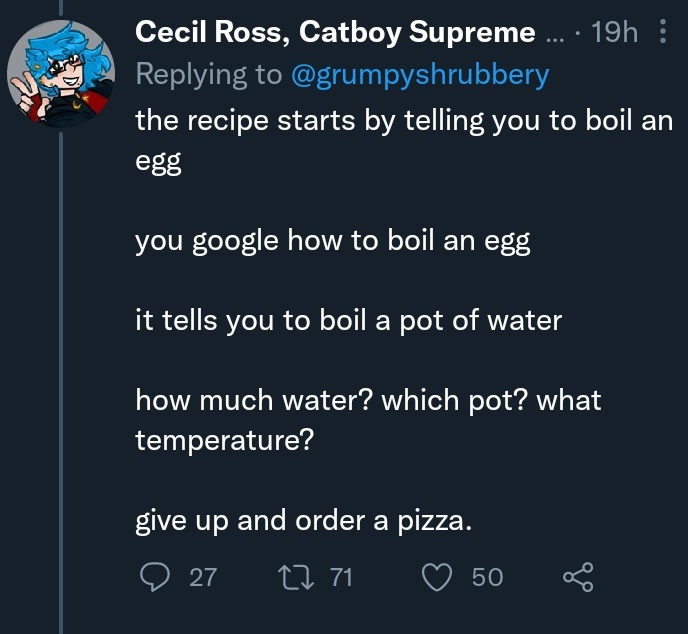Screen dimensions: 688x634
Task: Open the three-dot more options menu
Action: point(663,31)
